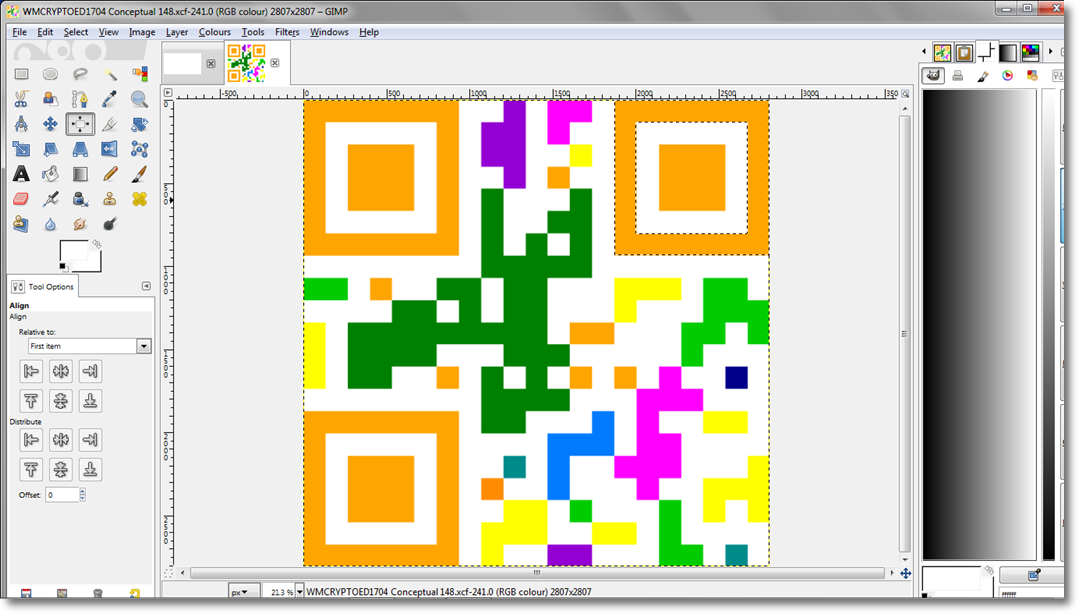Select the Pencil tool
This screenshot has width=1080, height=615.
[x=110, y=174]
